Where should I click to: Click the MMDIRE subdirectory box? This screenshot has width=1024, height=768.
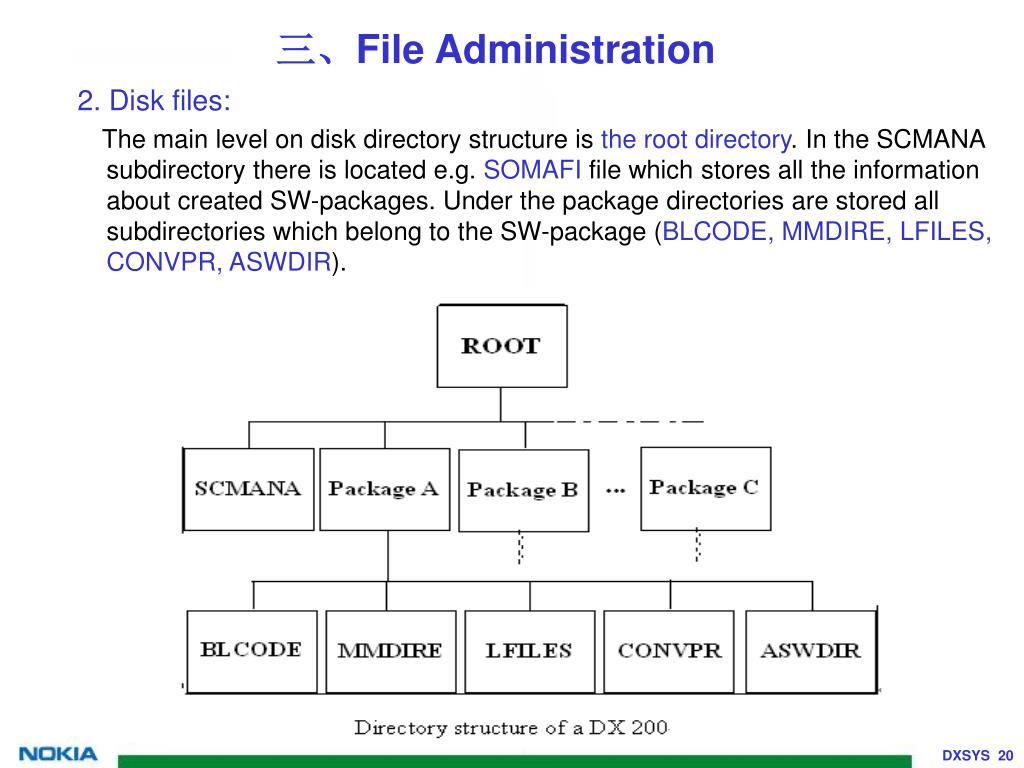(x=391, y=652)
